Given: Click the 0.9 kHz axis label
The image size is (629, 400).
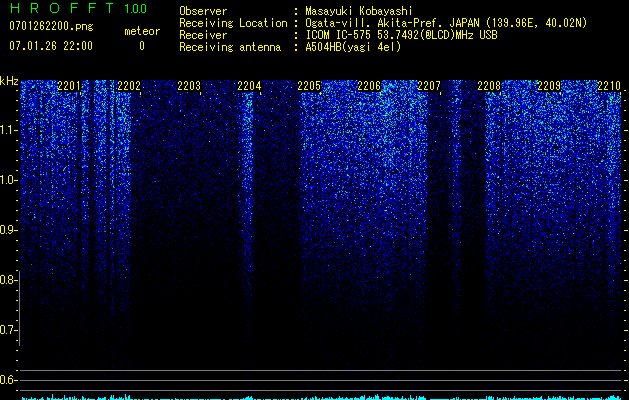Looking at the screenshot, I should (7, 230).
